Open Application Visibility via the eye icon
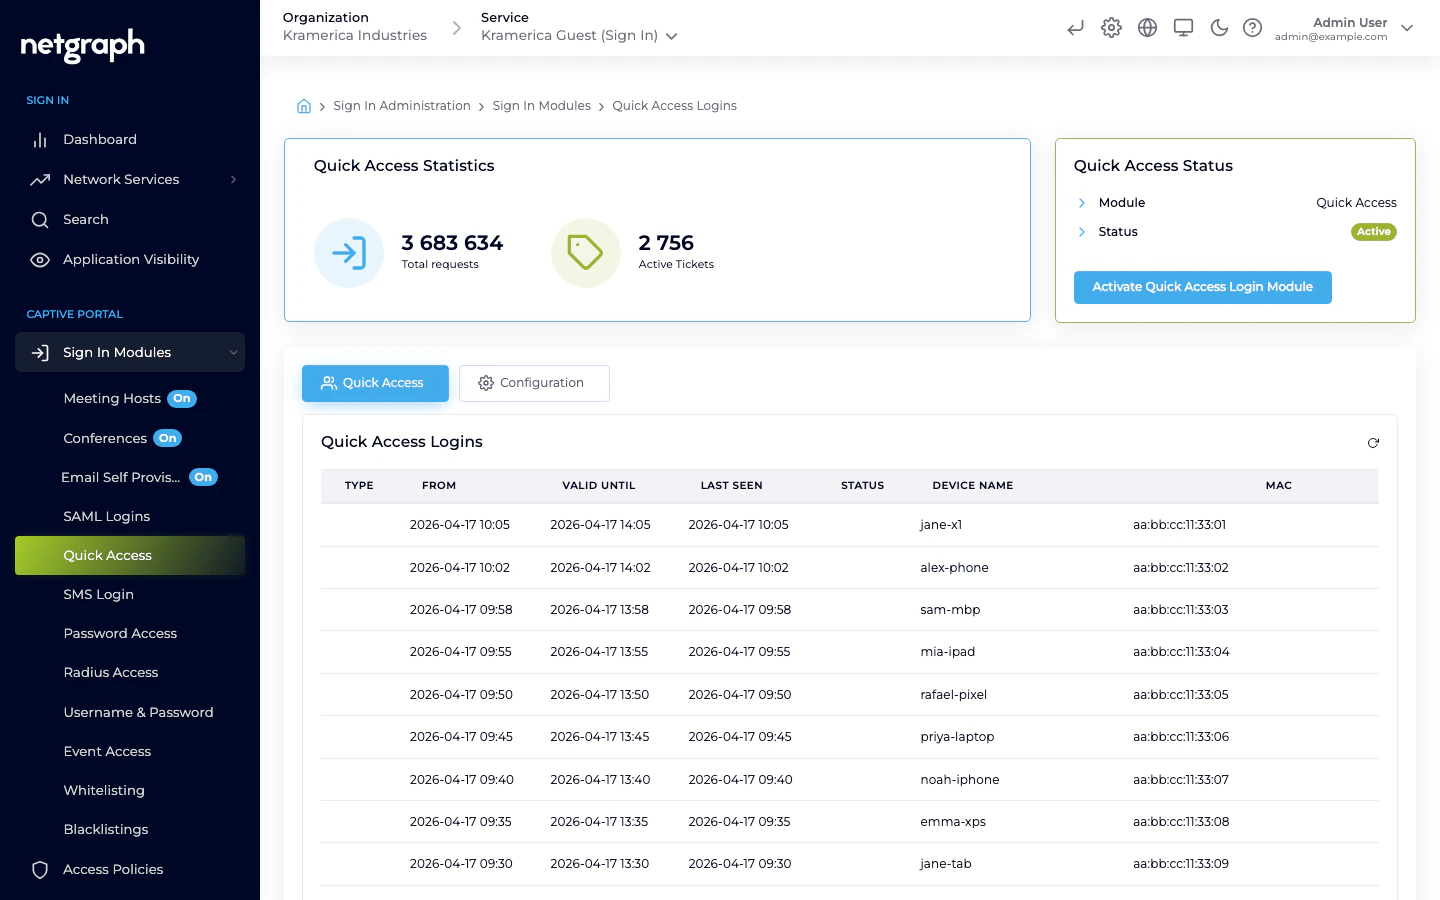Screen dimensions: 1440x900 40,259
